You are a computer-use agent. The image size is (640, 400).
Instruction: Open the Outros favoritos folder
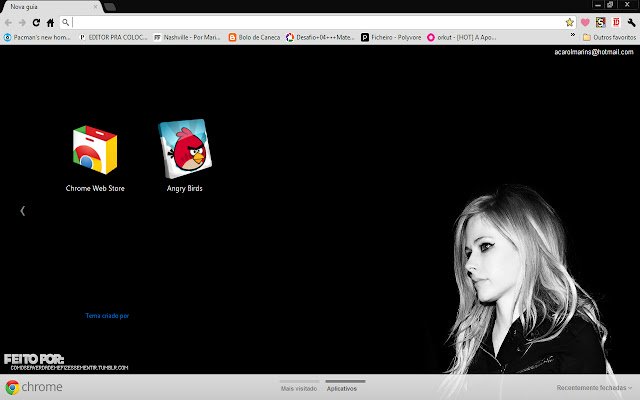pos(609,38)
